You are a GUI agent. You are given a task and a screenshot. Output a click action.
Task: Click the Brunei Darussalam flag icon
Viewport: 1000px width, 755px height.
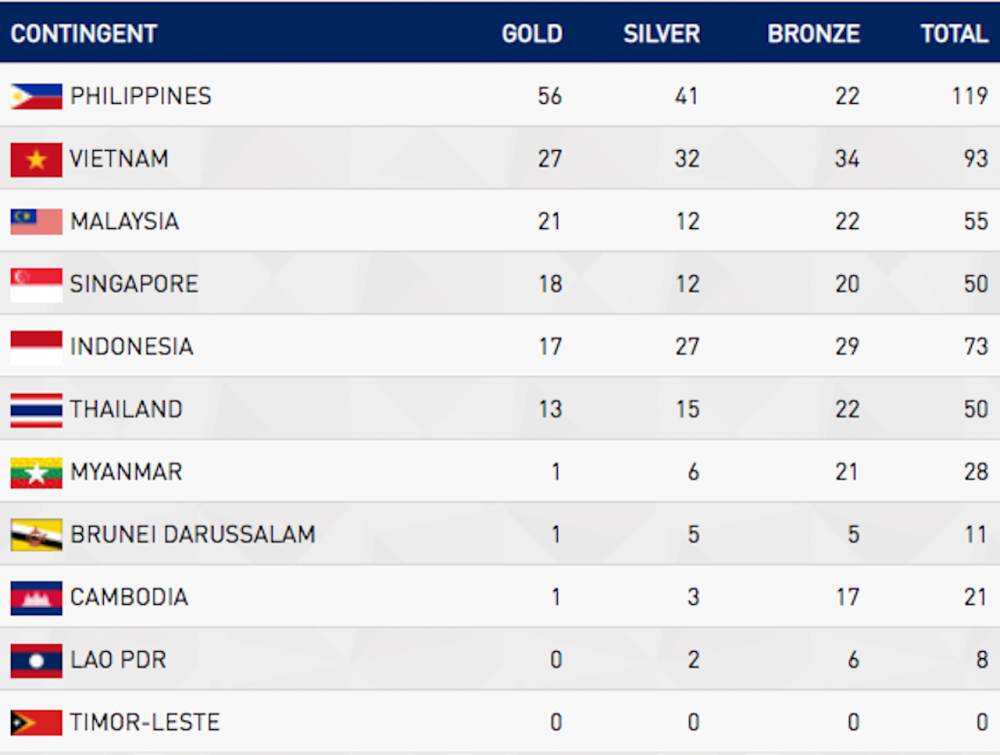36,534
